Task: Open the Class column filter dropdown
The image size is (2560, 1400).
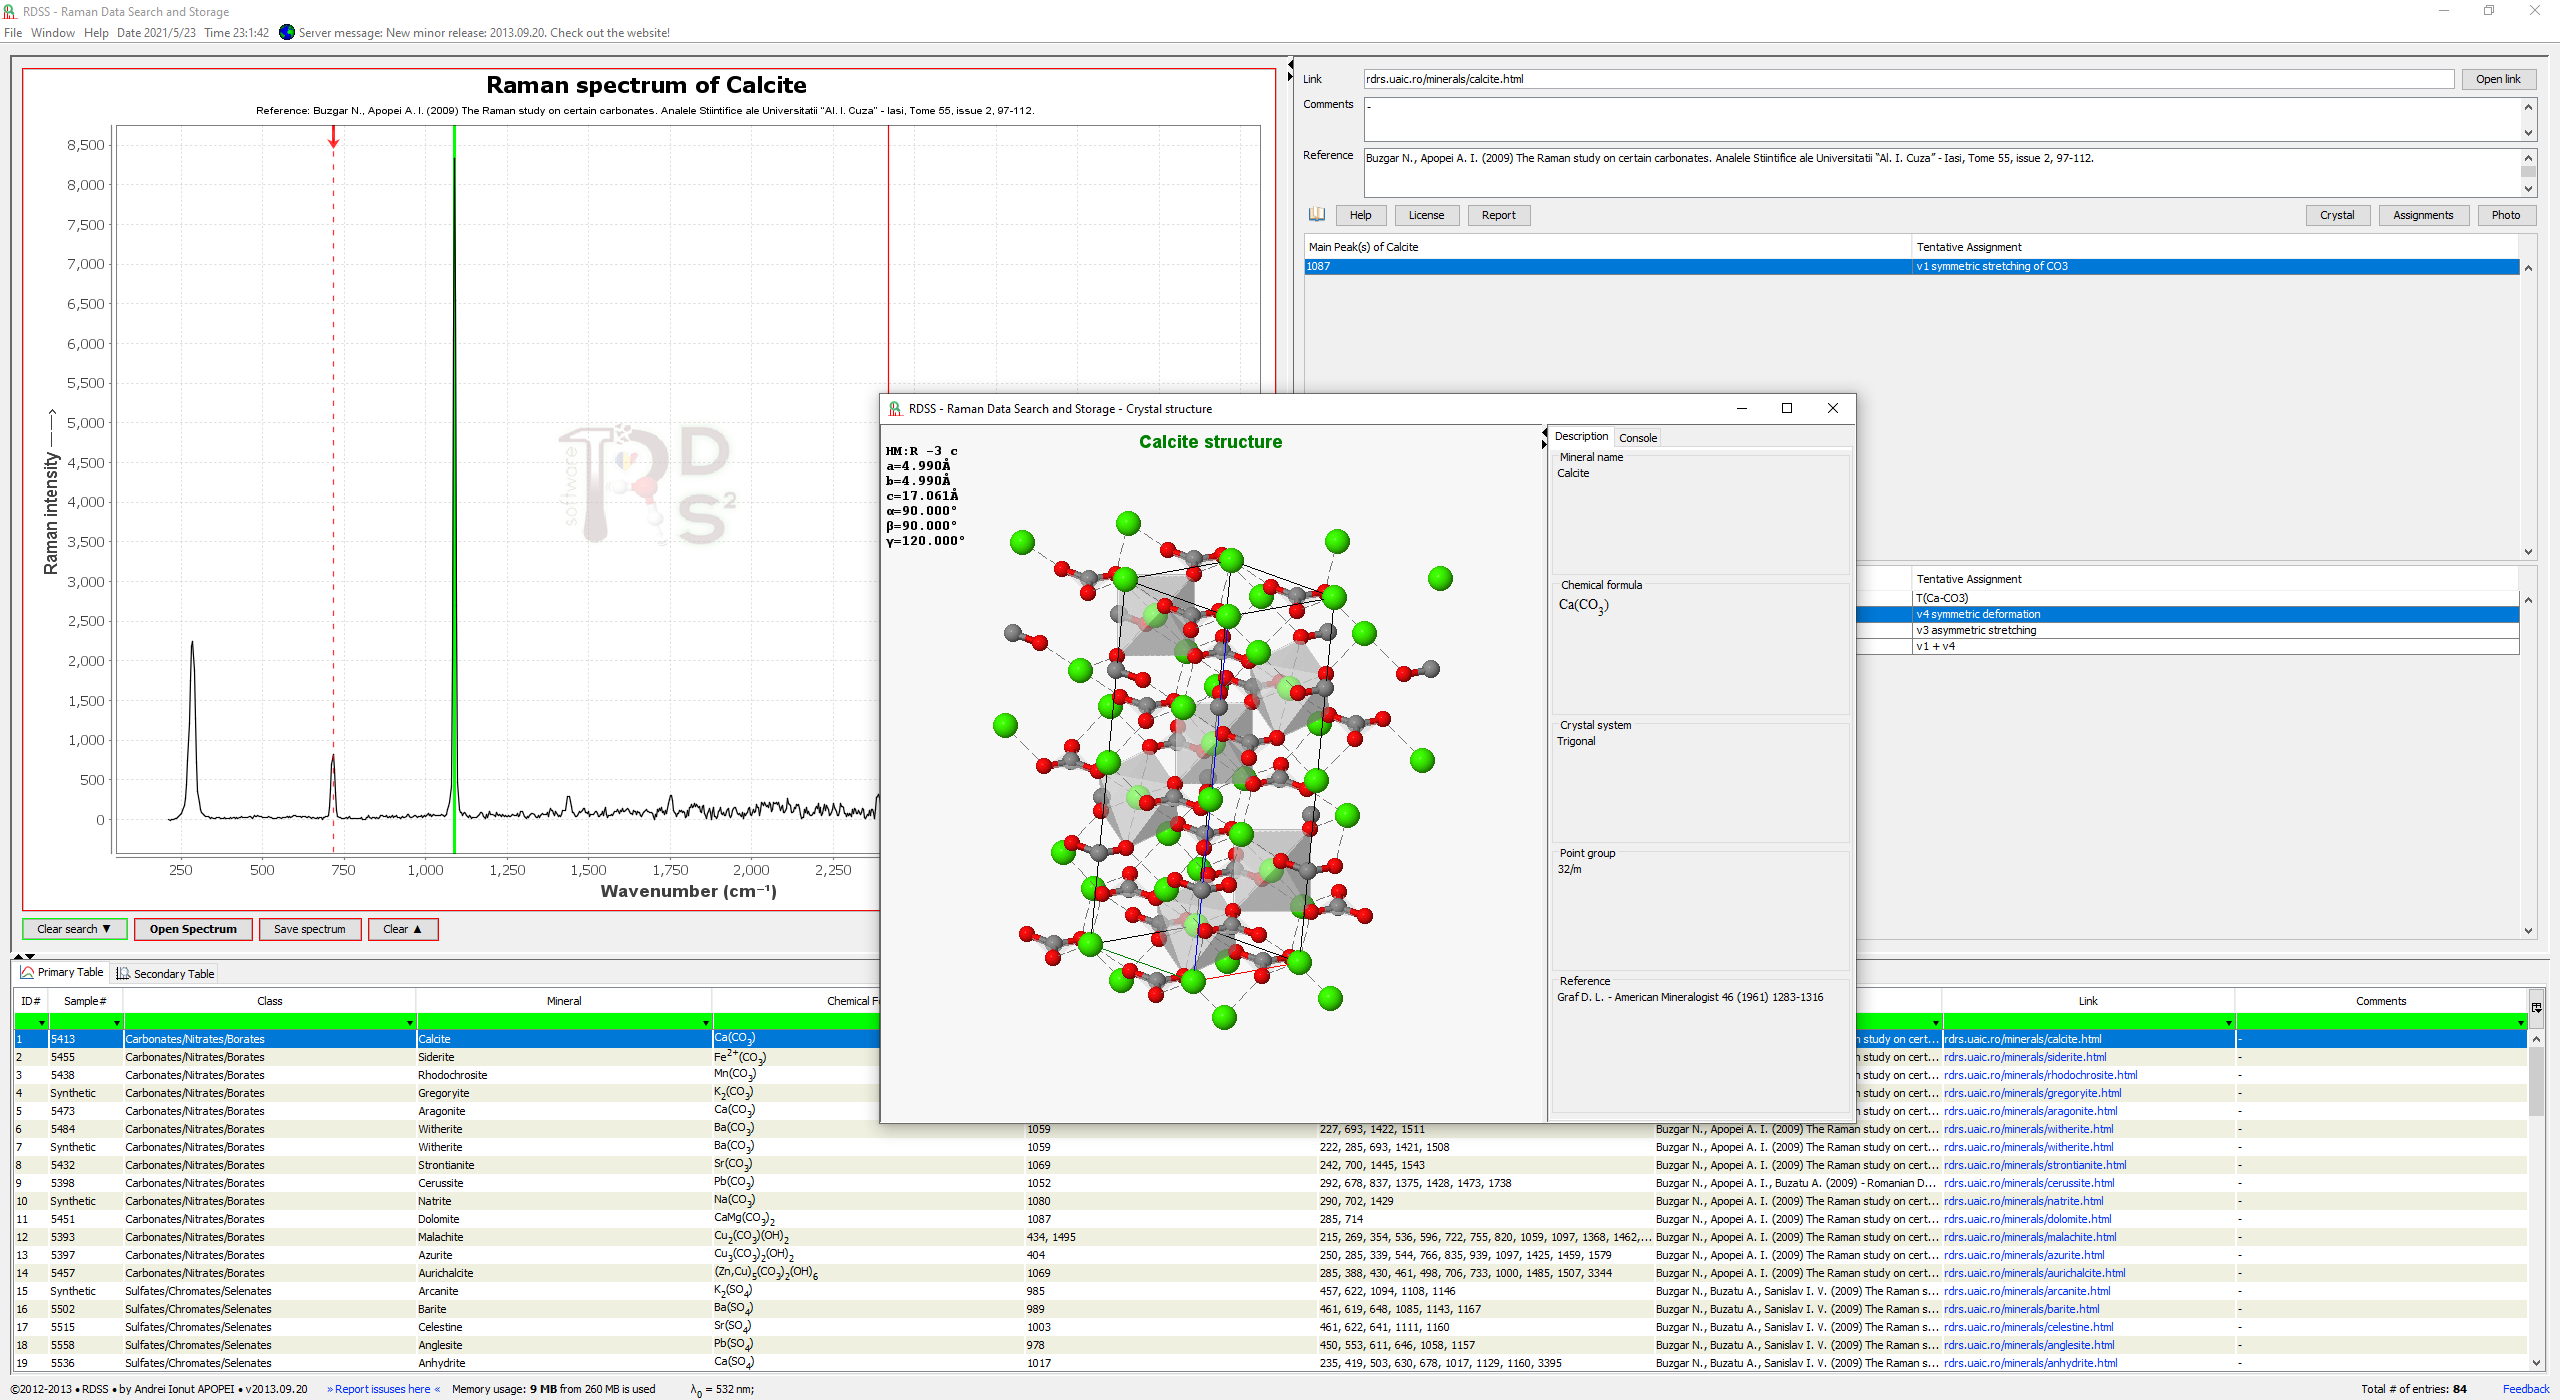Action: pos(409,1023)
